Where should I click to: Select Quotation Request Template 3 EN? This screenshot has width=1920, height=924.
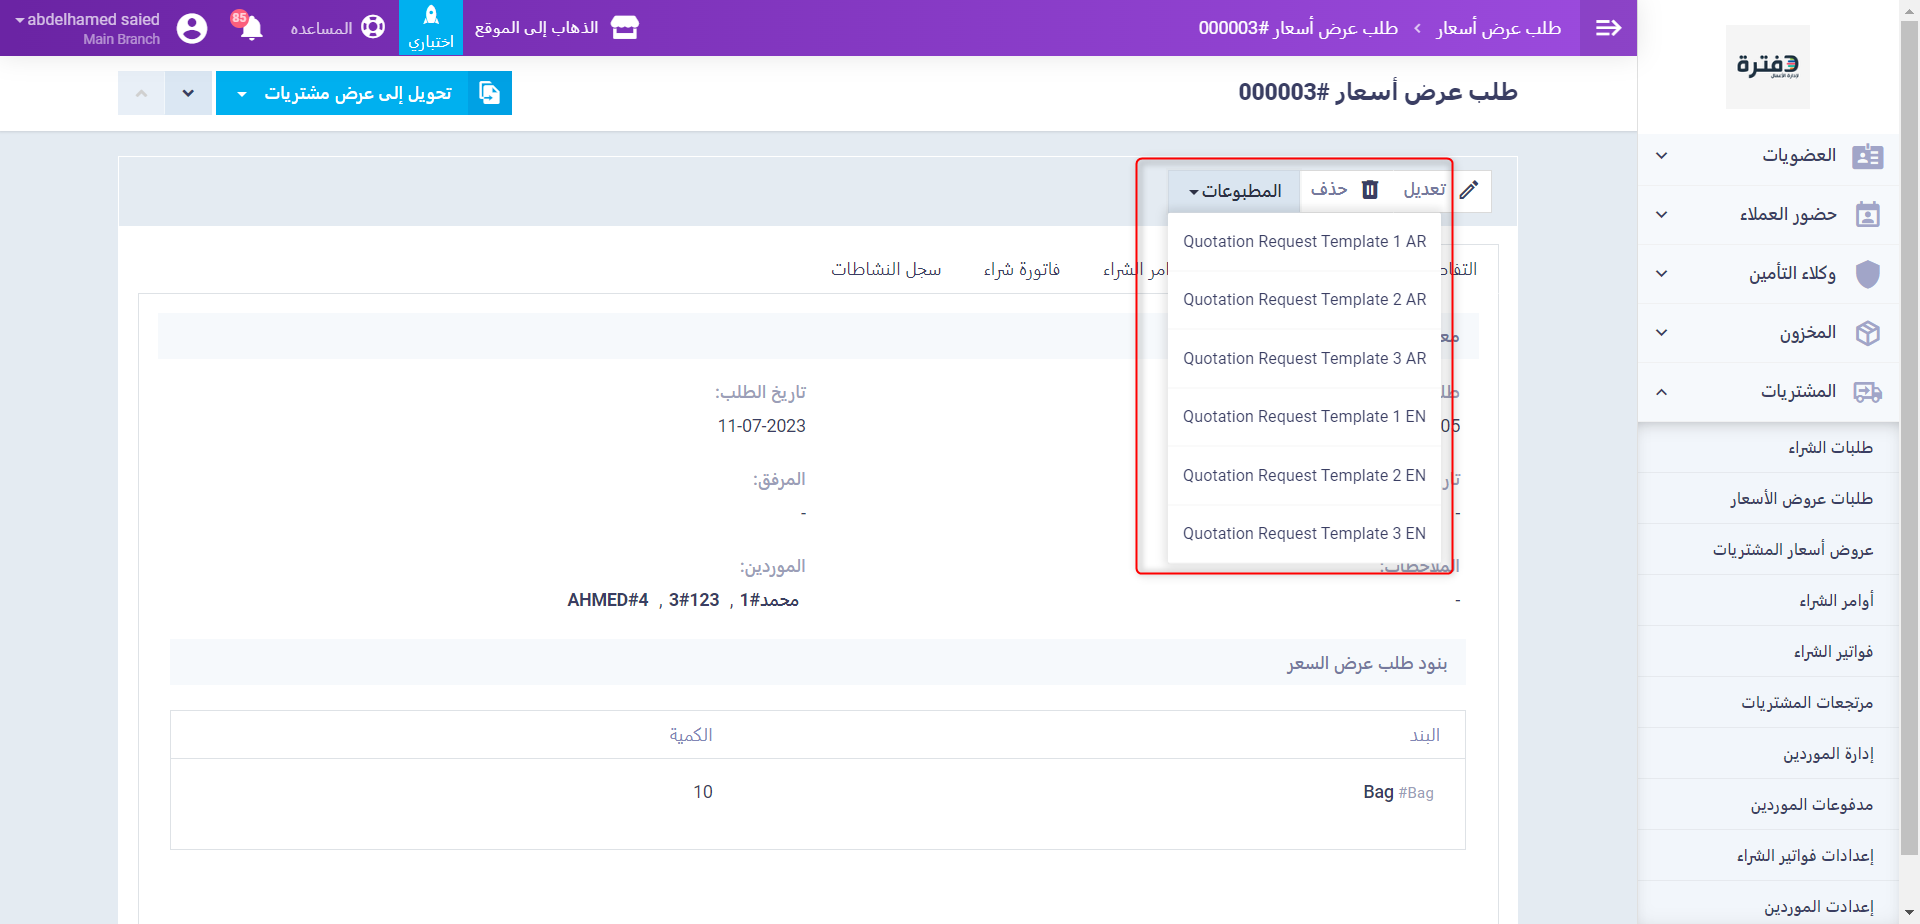(1304, 534)
